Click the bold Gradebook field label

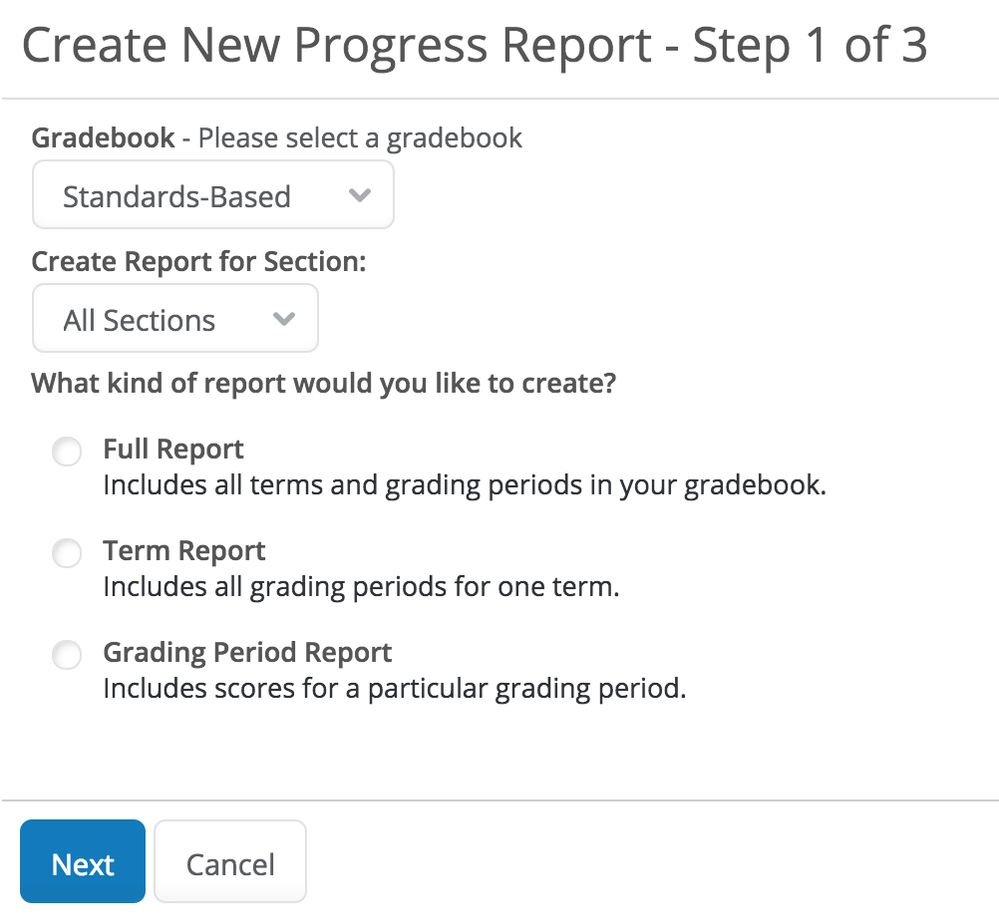pyautogui.click(x=103, y=138)
